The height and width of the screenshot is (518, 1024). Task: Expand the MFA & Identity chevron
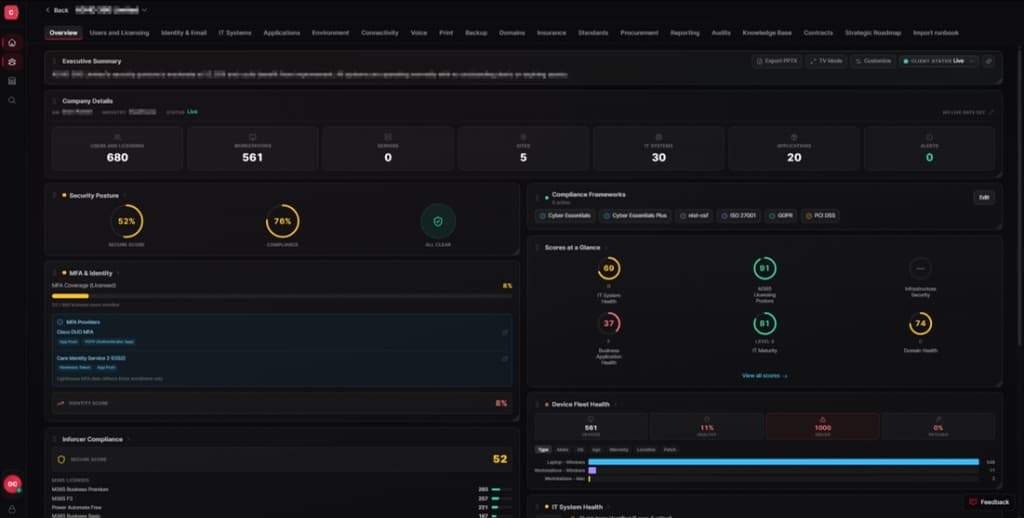coord(118,274)
